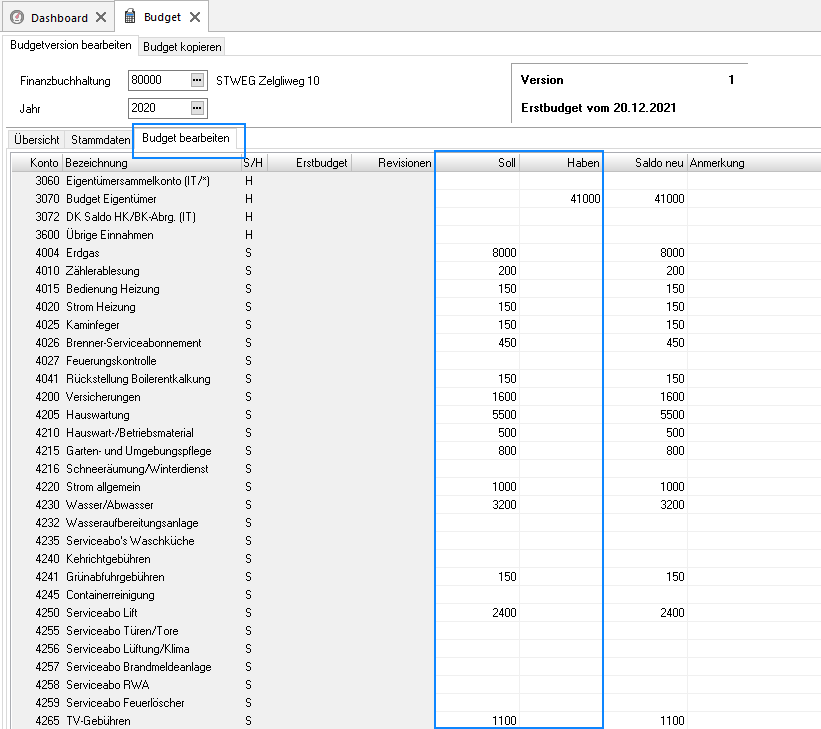
Task: Close the Dashboard tab
Action: pyautogui.click(x=101, y=17)
